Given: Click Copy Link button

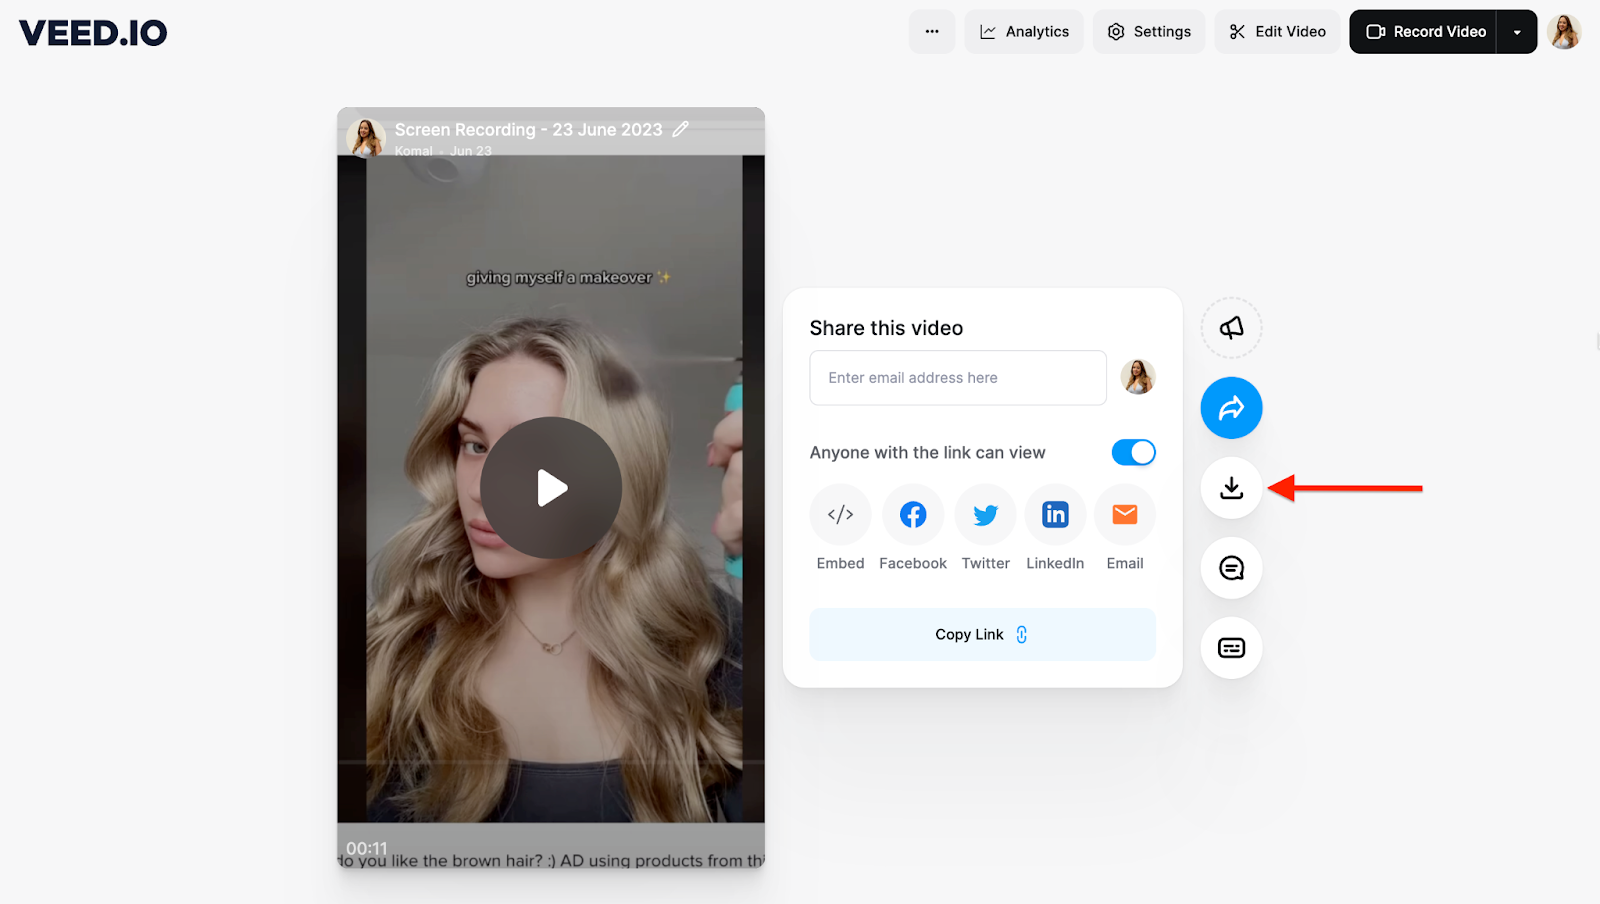Looking at the screenshot, I should click(x=983, y=635).
